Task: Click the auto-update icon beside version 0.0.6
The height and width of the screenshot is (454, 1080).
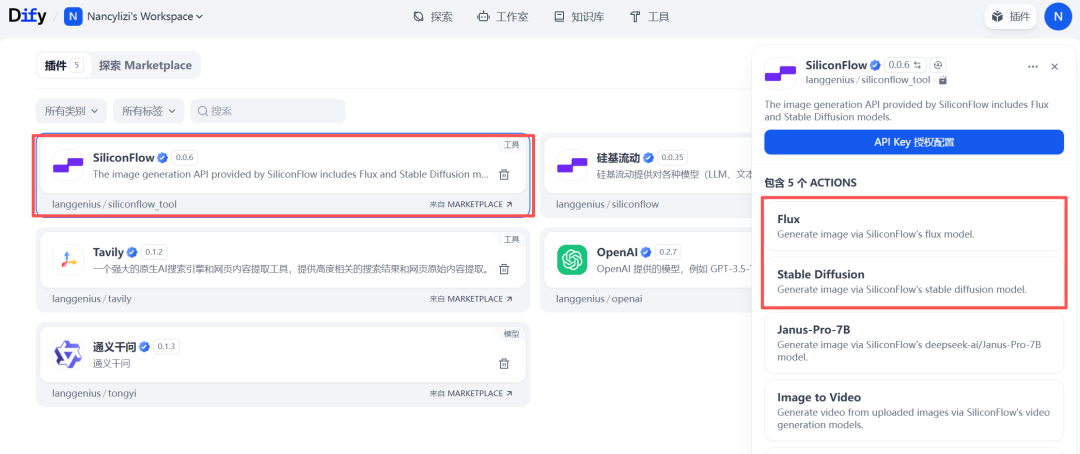Action: click(937, 65)
